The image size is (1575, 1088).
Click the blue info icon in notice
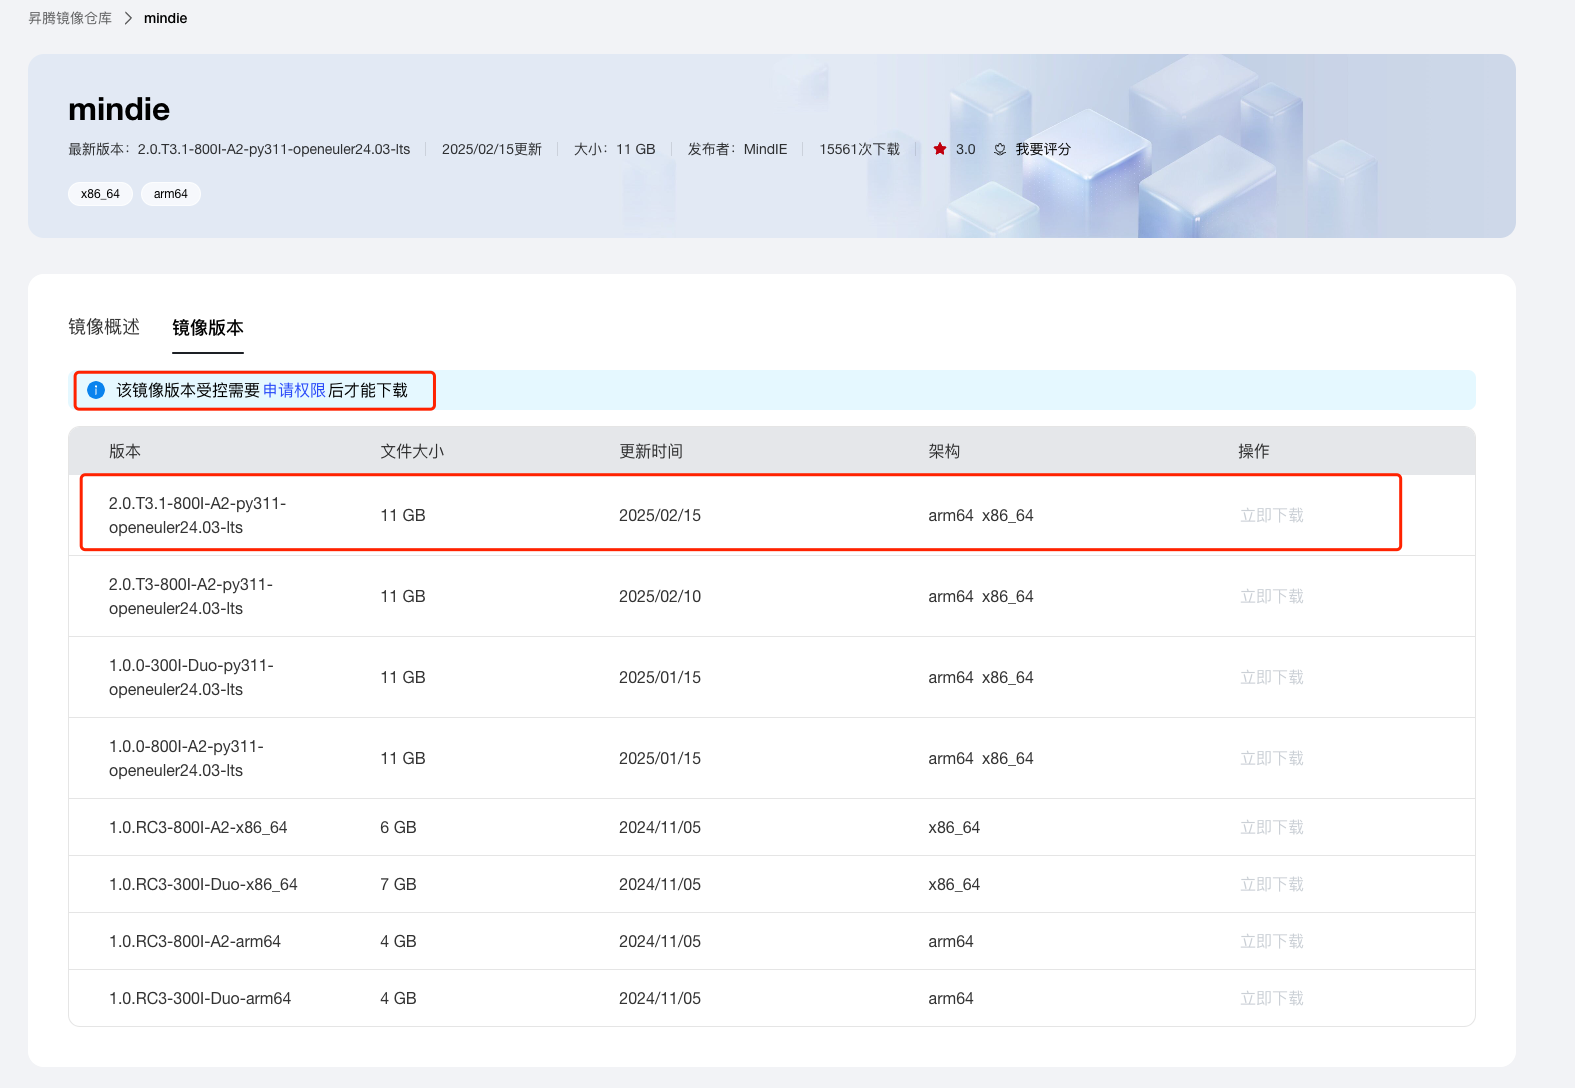coord(96,390)
